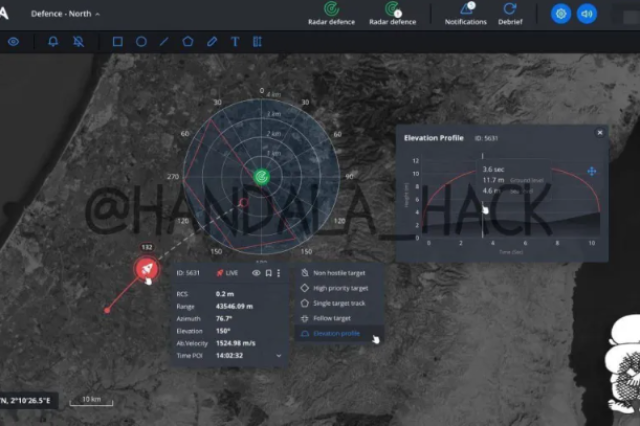Select the circle drawing tool
The image size is (640, 426).
[141, 42]
